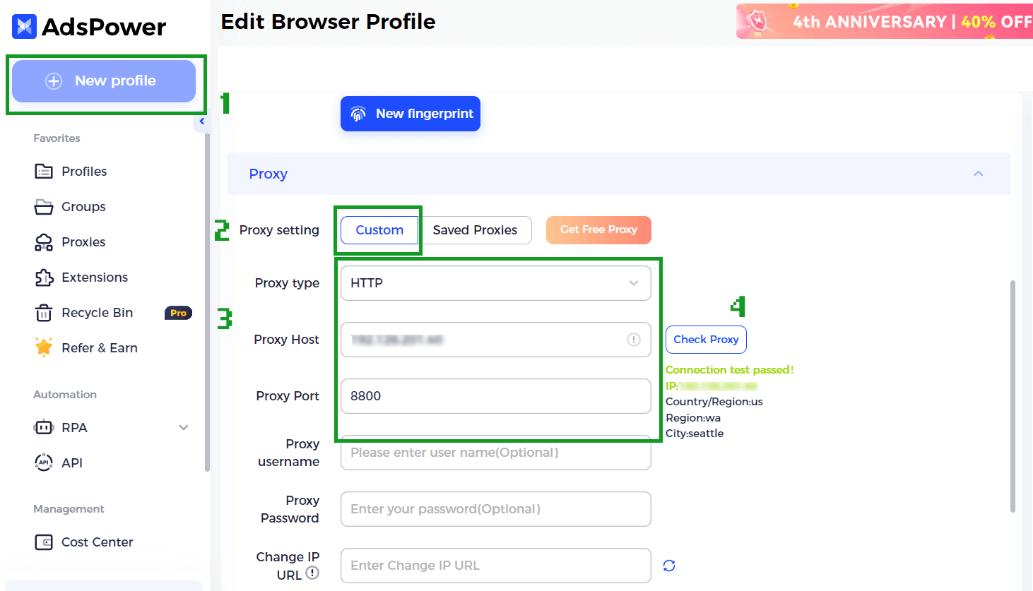Click the refresh icon beside Change IP URL
Image resolution: width=1033 pixels, height=591 pixels.
point(669,566)
